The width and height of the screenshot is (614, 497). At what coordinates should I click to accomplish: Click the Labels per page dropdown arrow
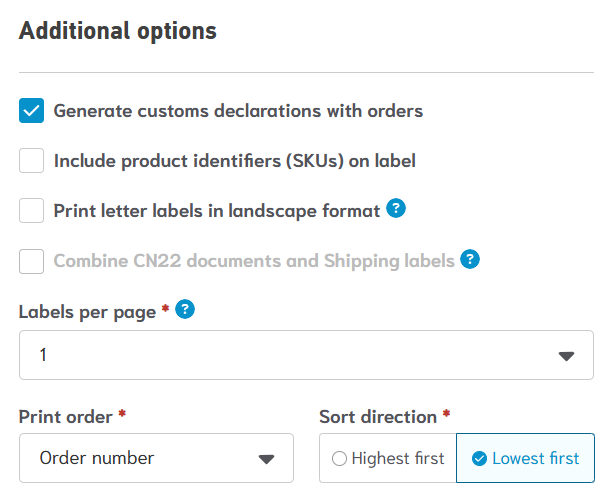tap(566, 356)
